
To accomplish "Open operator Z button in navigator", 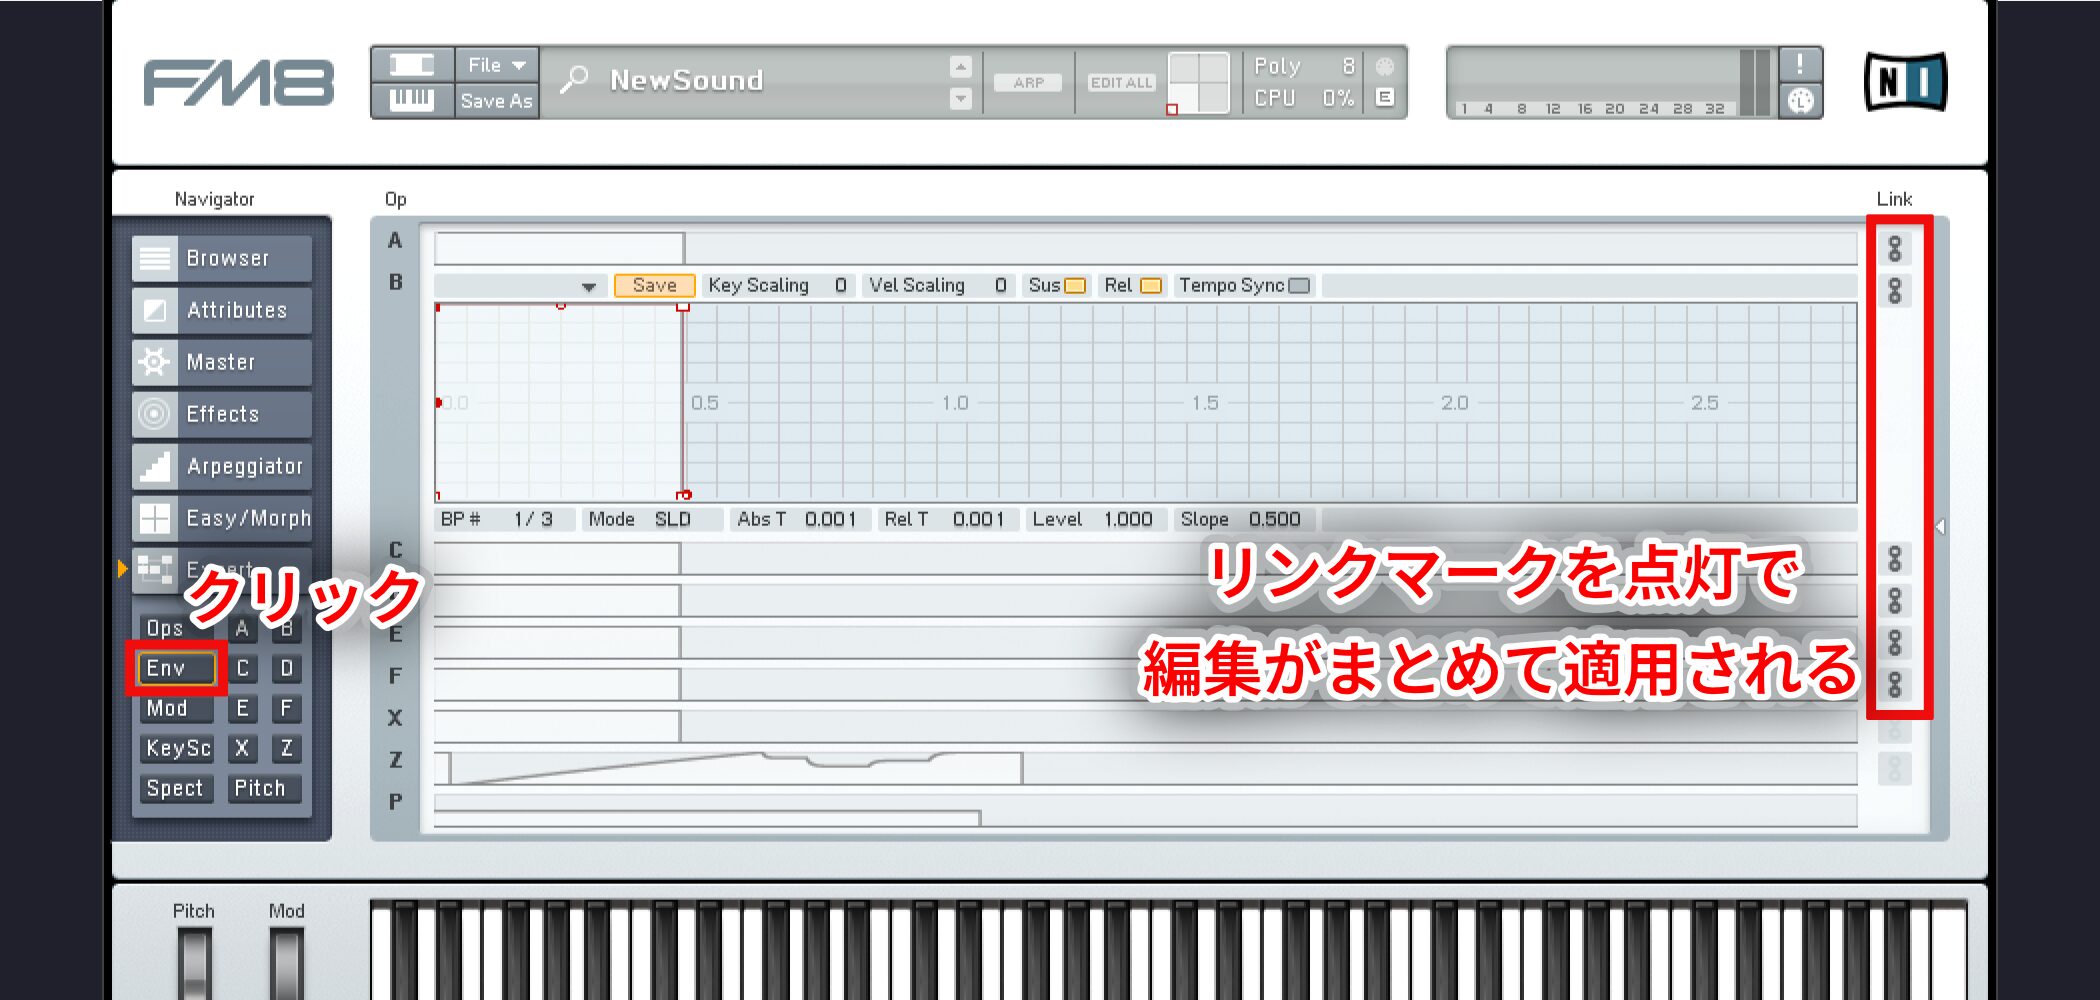I will point(286,748).
